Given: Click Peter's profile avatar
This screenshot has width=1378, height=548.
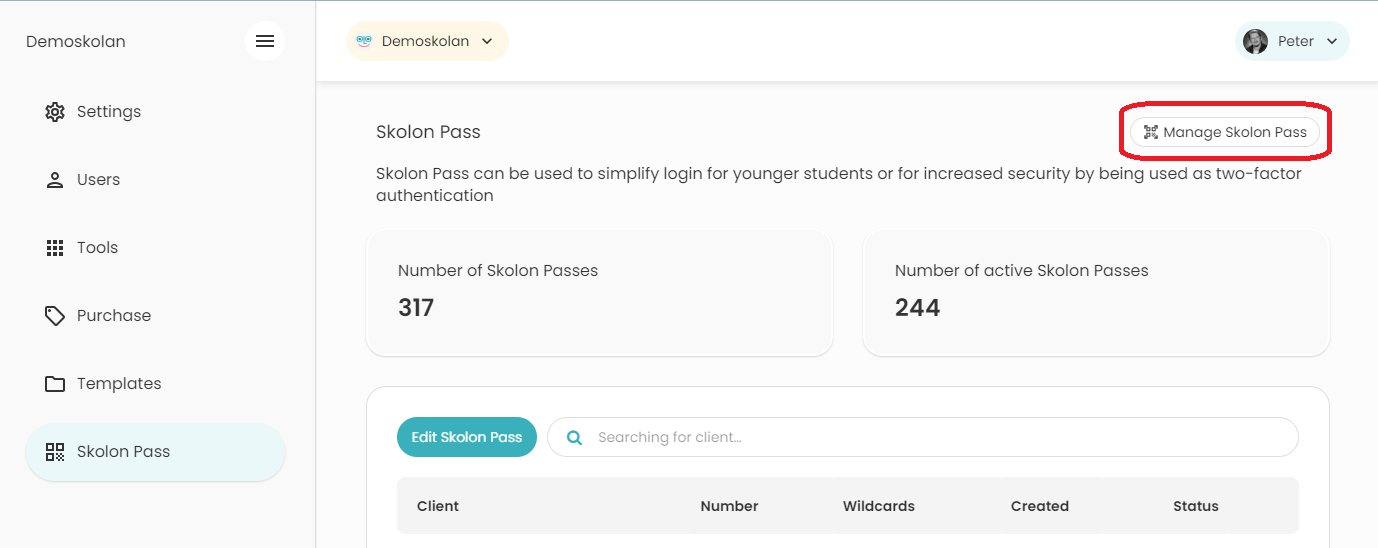Looking at the screenshot, I should (x=1255, y=41).
